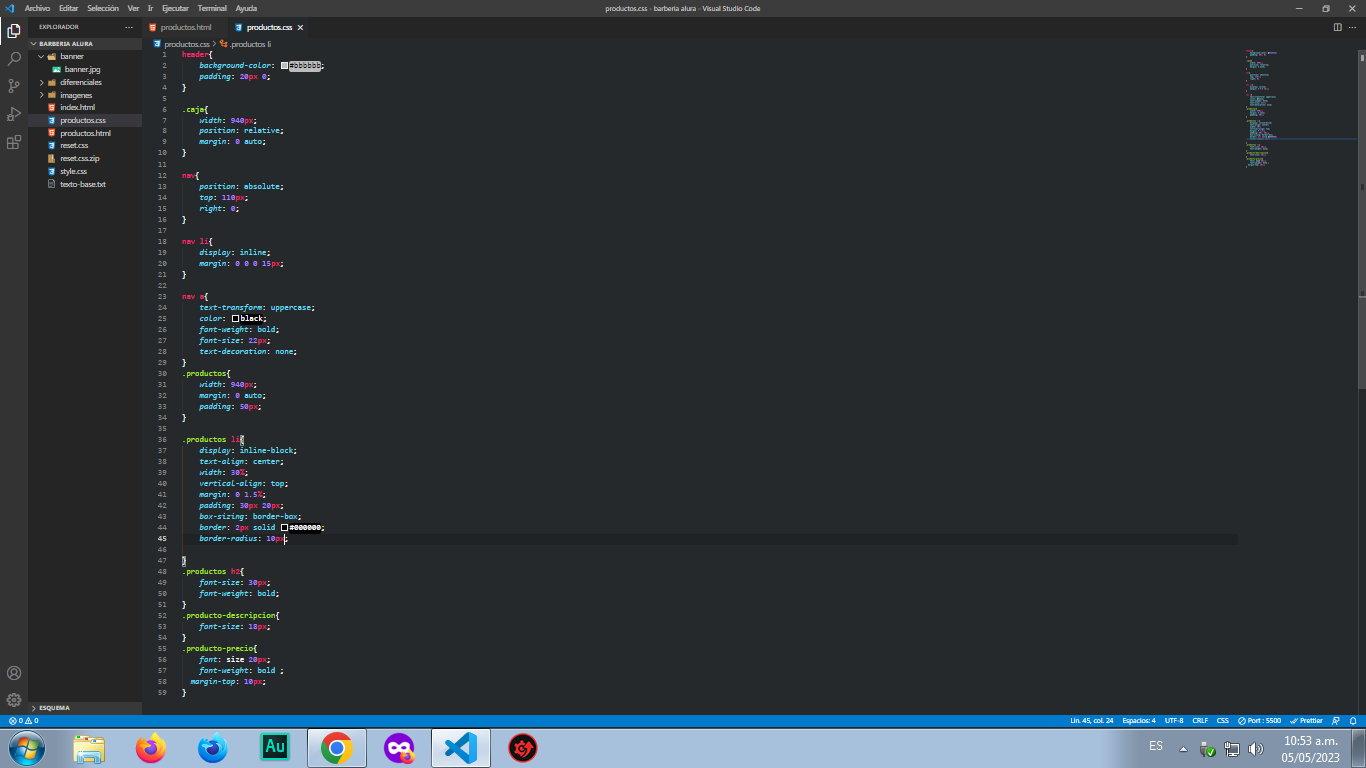The width and height of the screenshot is (1366, 768).
Task: Click the feedback icon in status bar
Action: (x=1336, y=720)
